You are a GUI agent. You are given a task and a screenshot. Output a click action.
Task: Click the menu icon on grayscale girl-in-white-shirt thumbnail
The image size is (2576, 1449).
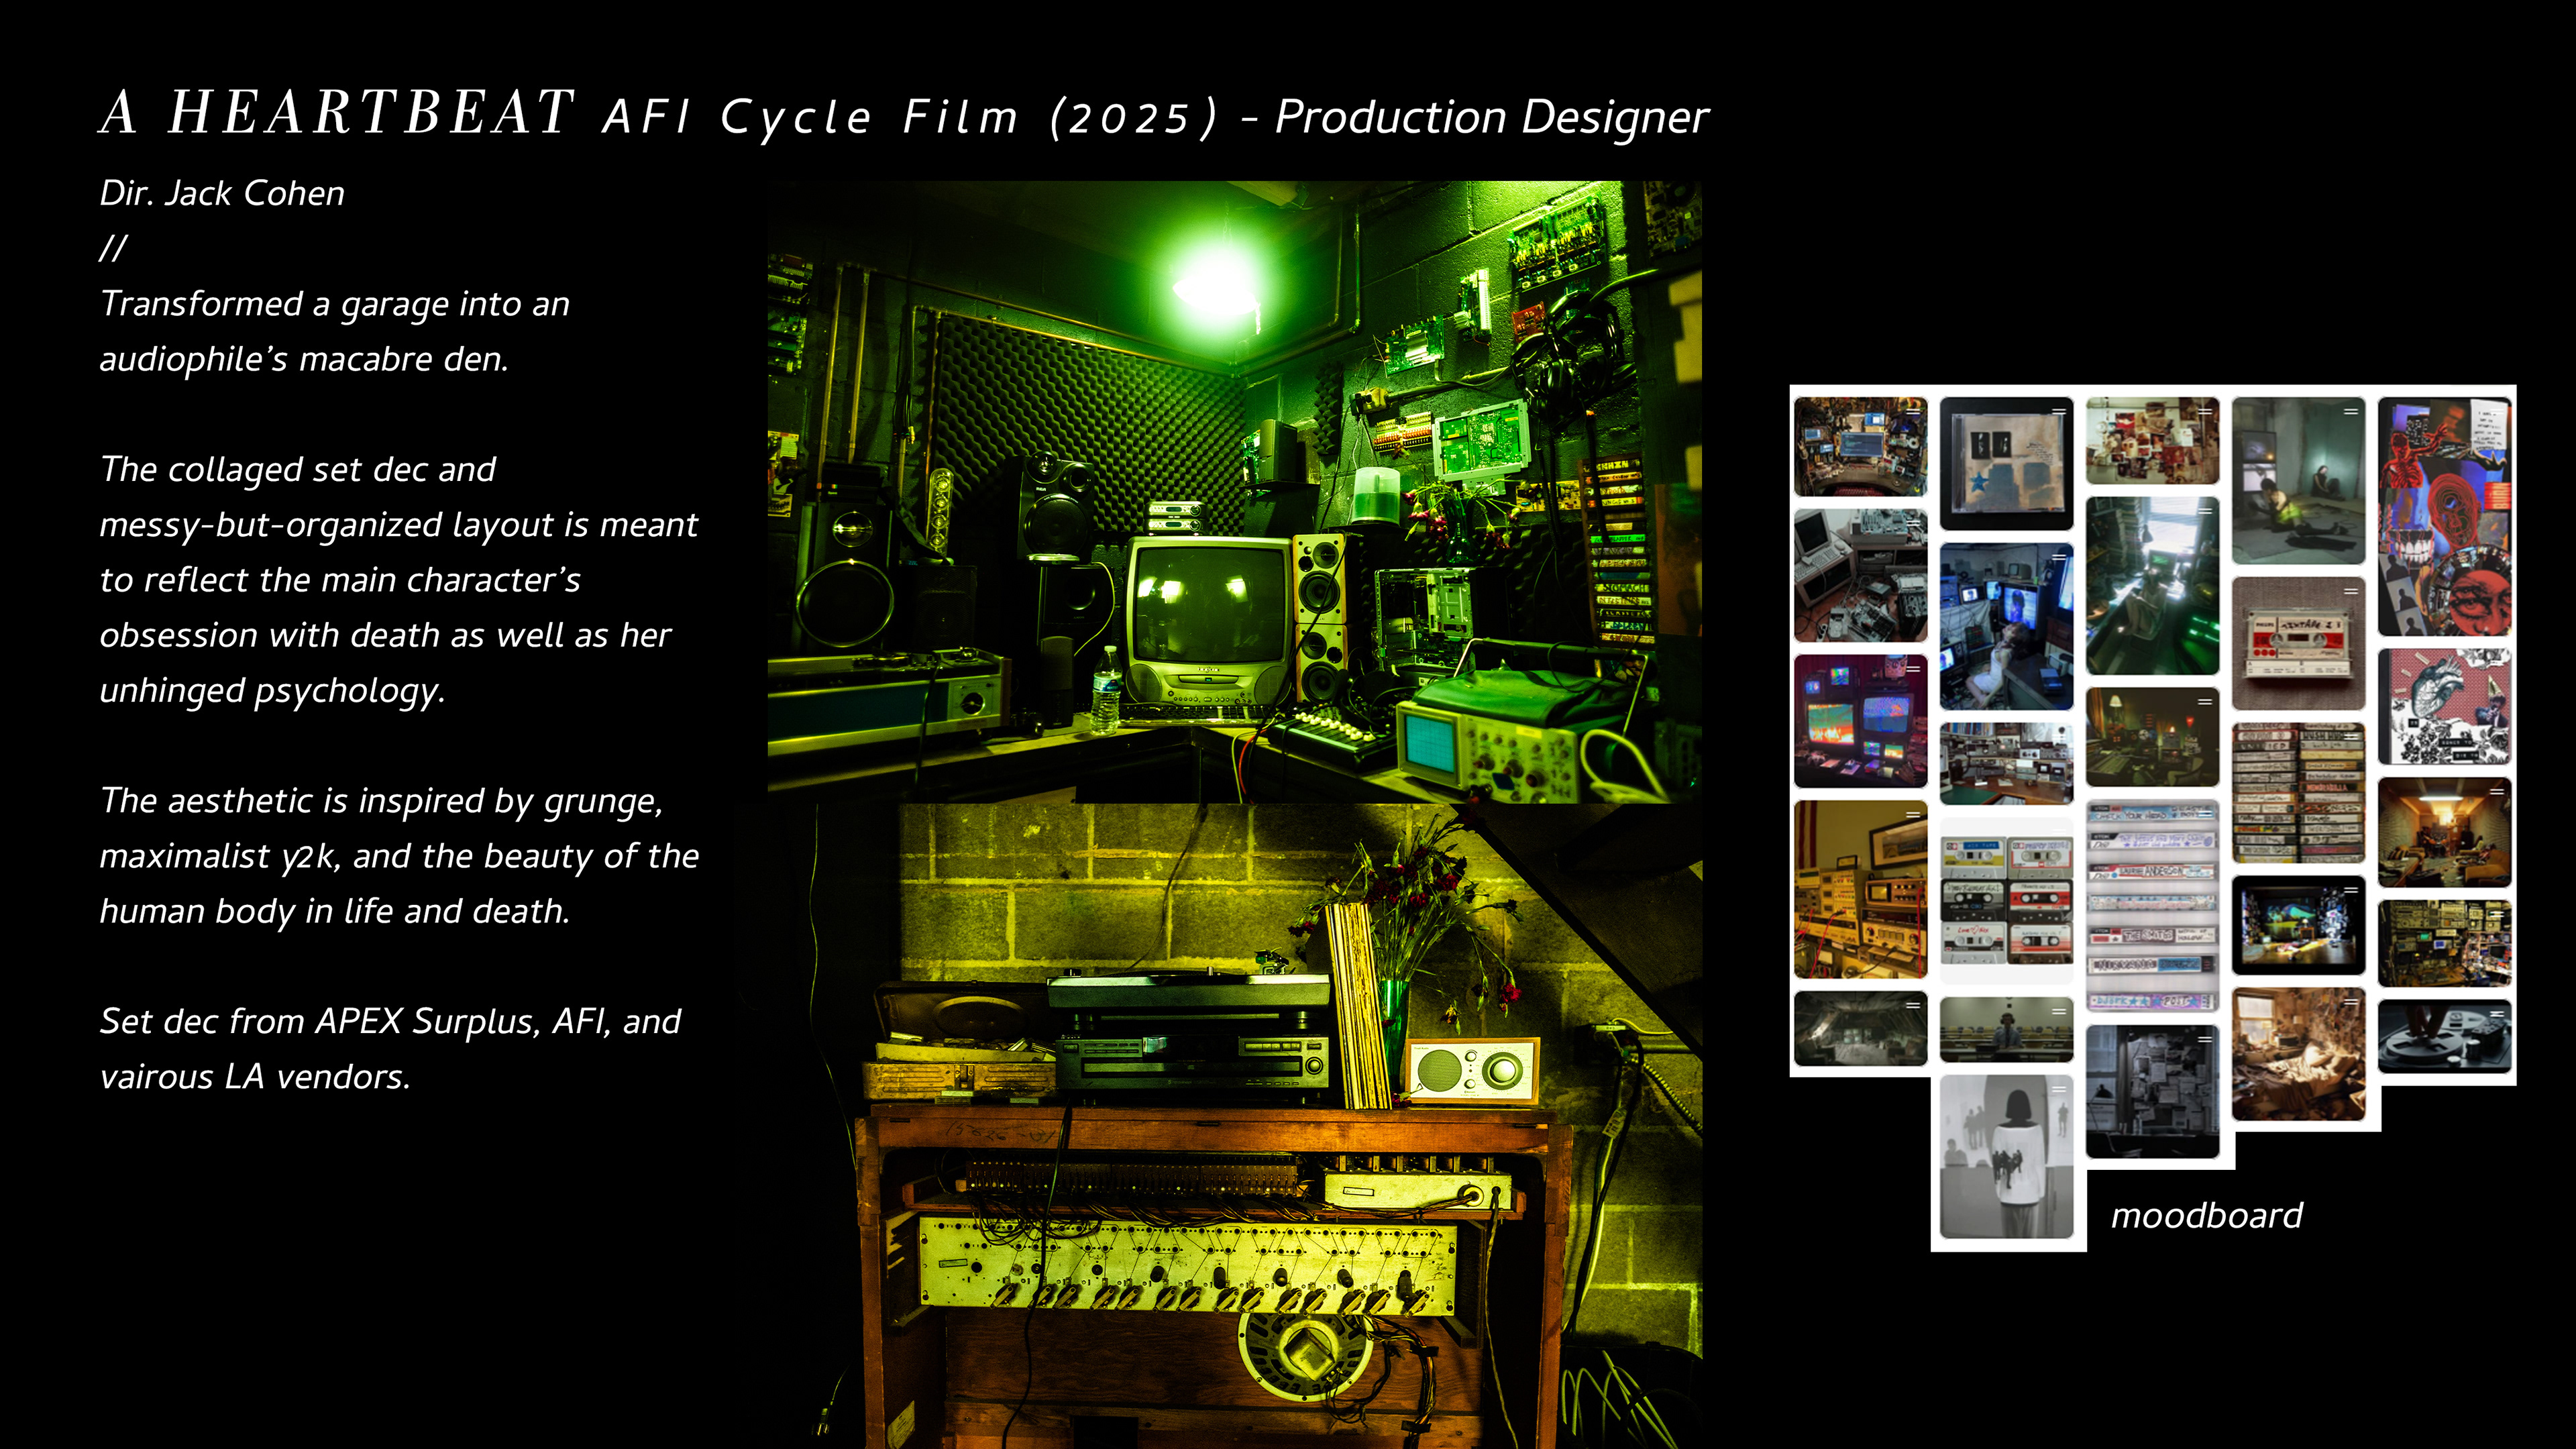pyautogui.click(x=2058, y=1089)
